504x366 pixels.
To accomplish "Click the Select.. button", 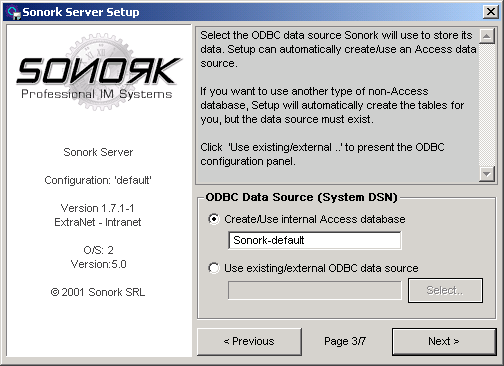I will pos(445,290).
